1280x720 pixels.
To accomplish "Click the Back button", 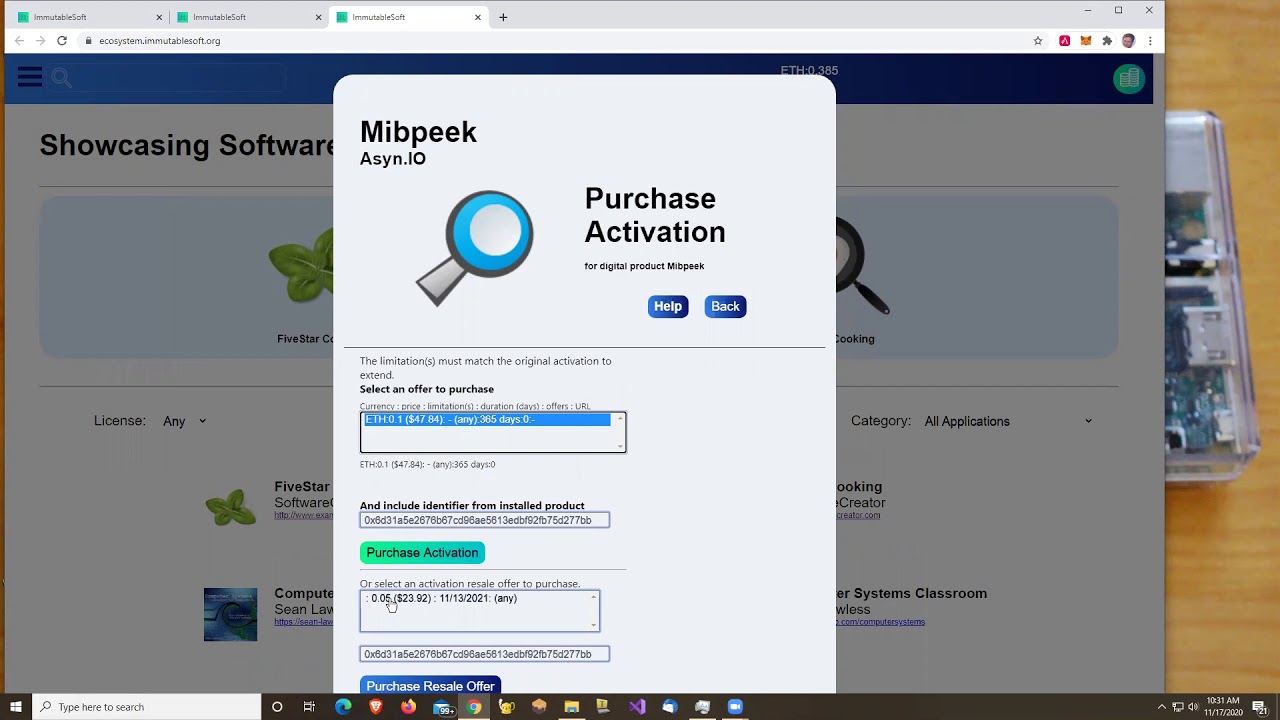I will pos(725,307).
